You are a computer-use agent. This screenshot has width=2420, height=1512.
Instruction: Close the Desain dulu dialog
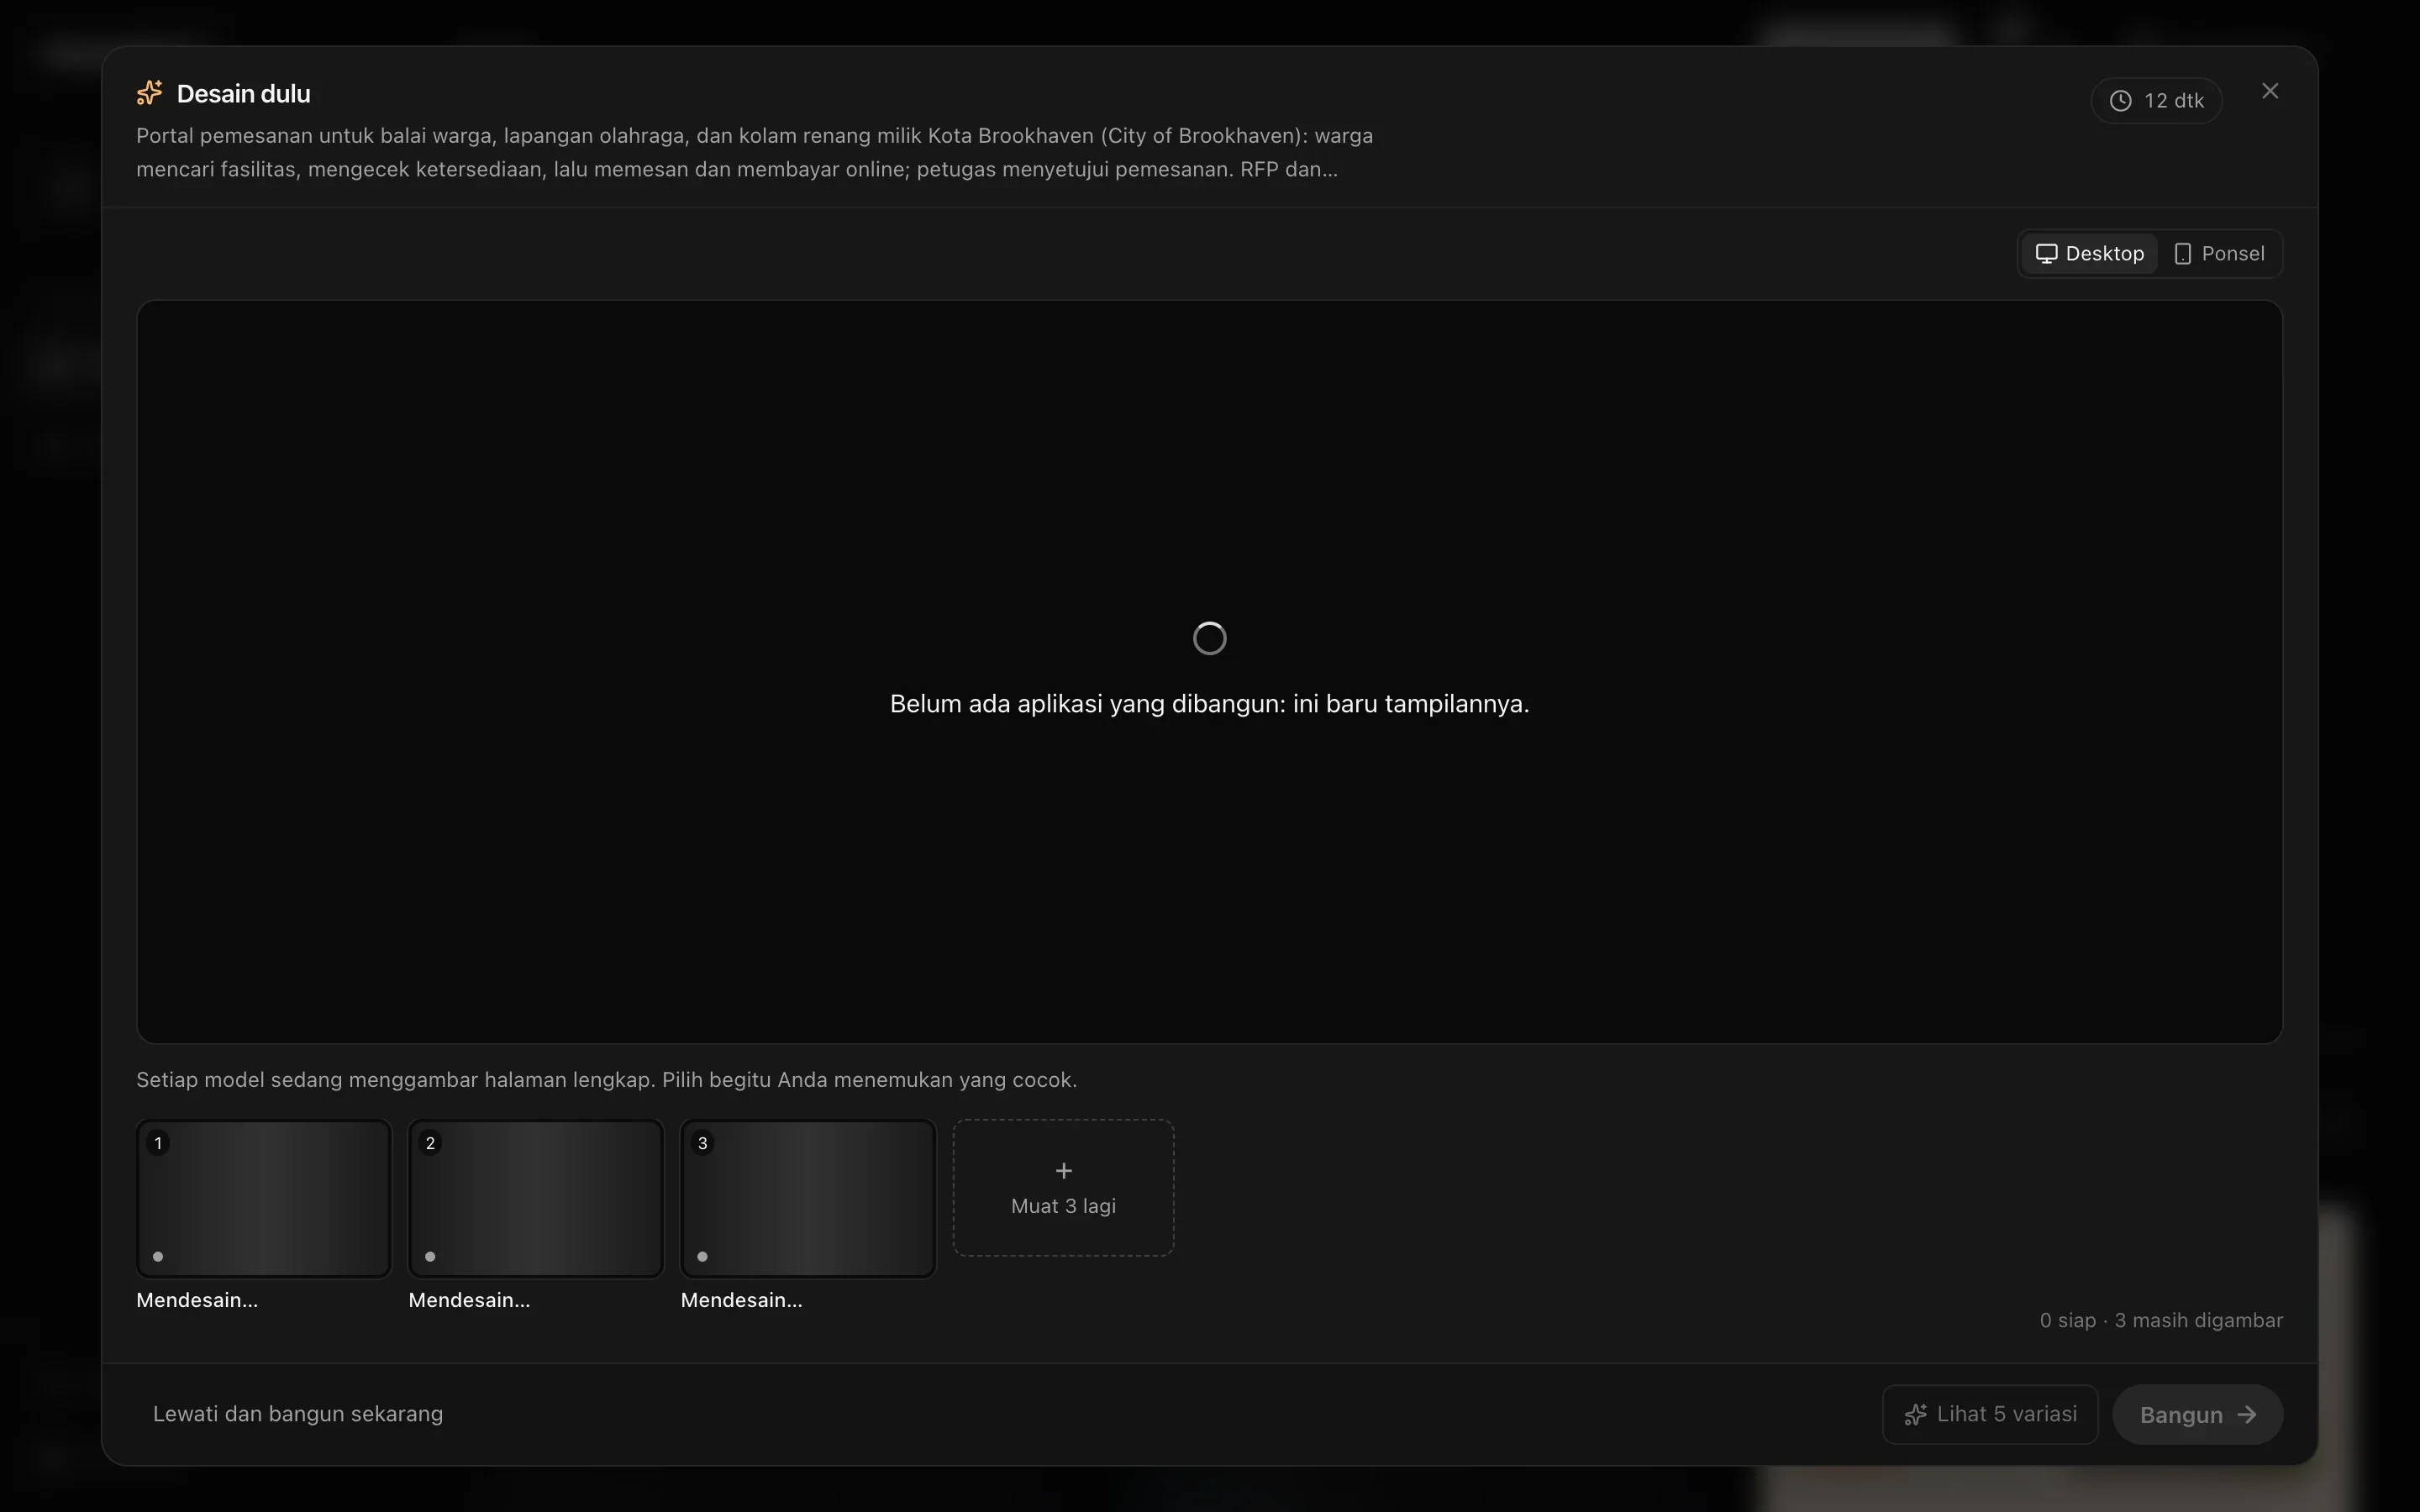2270,91
